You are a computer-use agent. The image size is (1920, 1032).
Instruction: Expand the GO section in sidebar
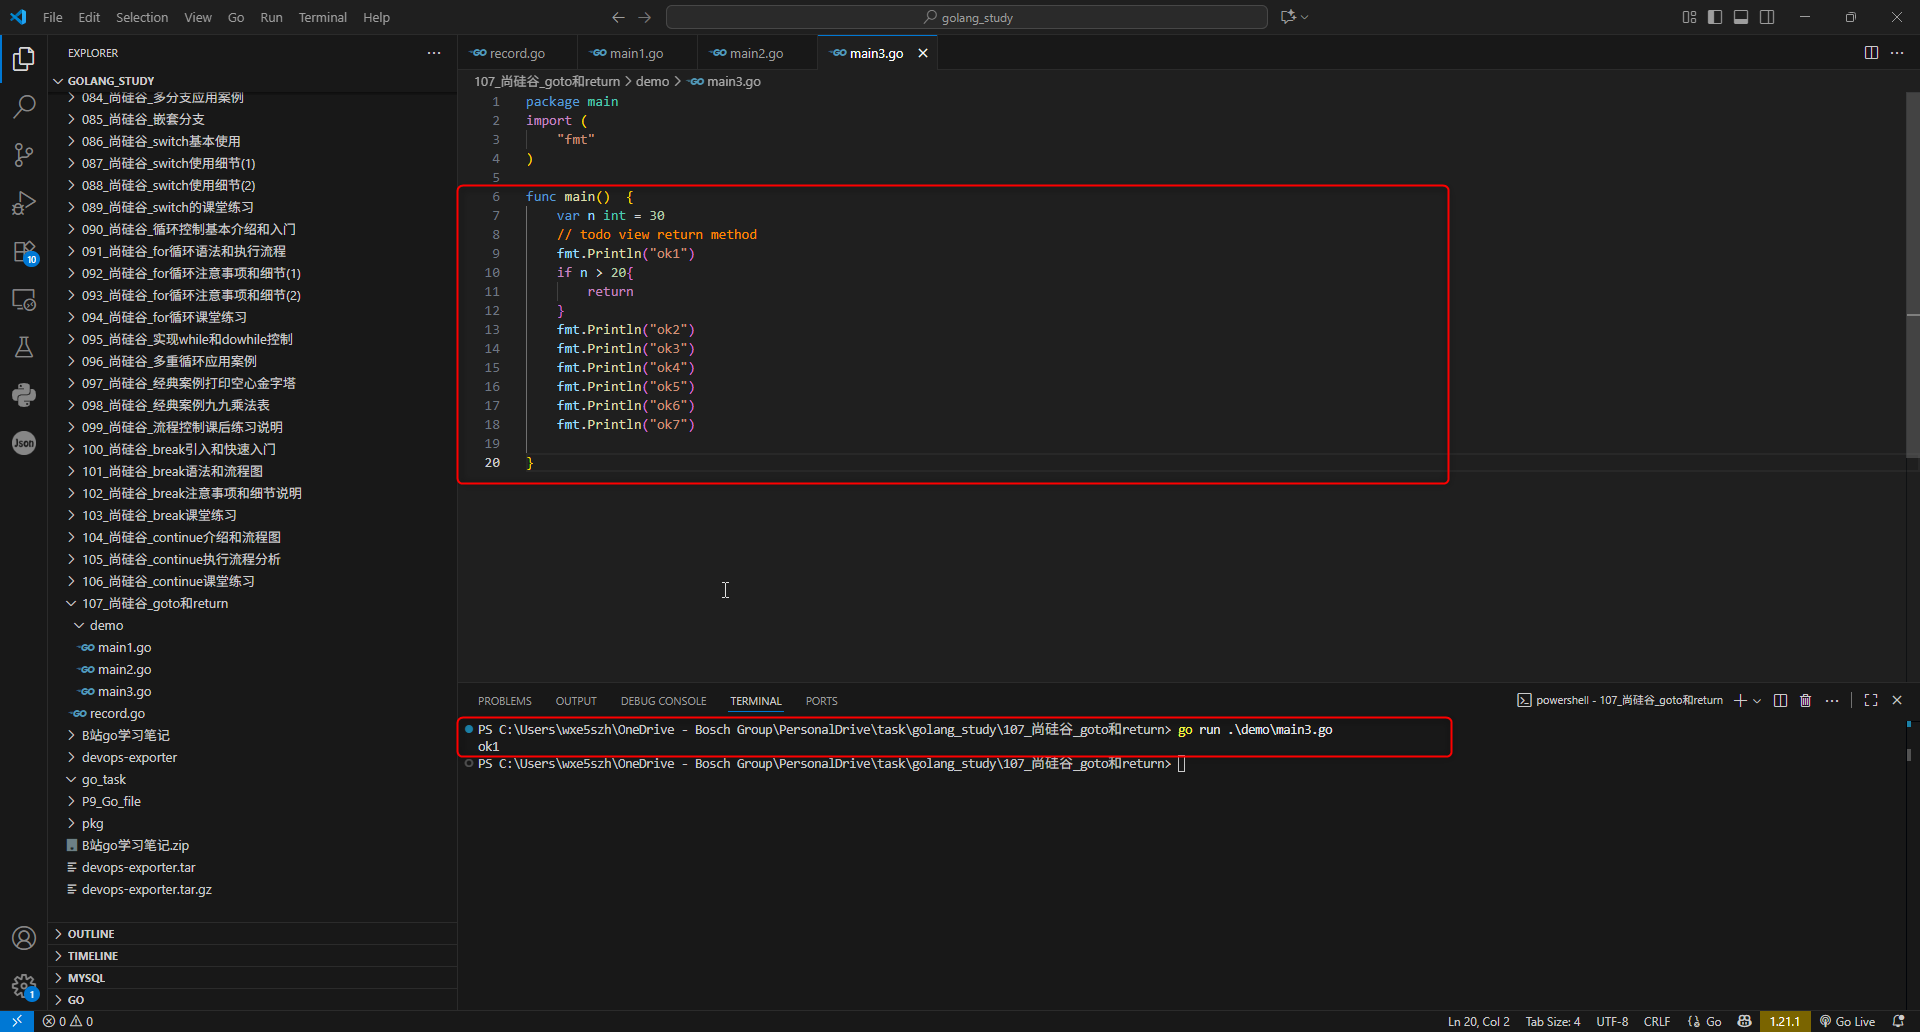pos(253,1000)
